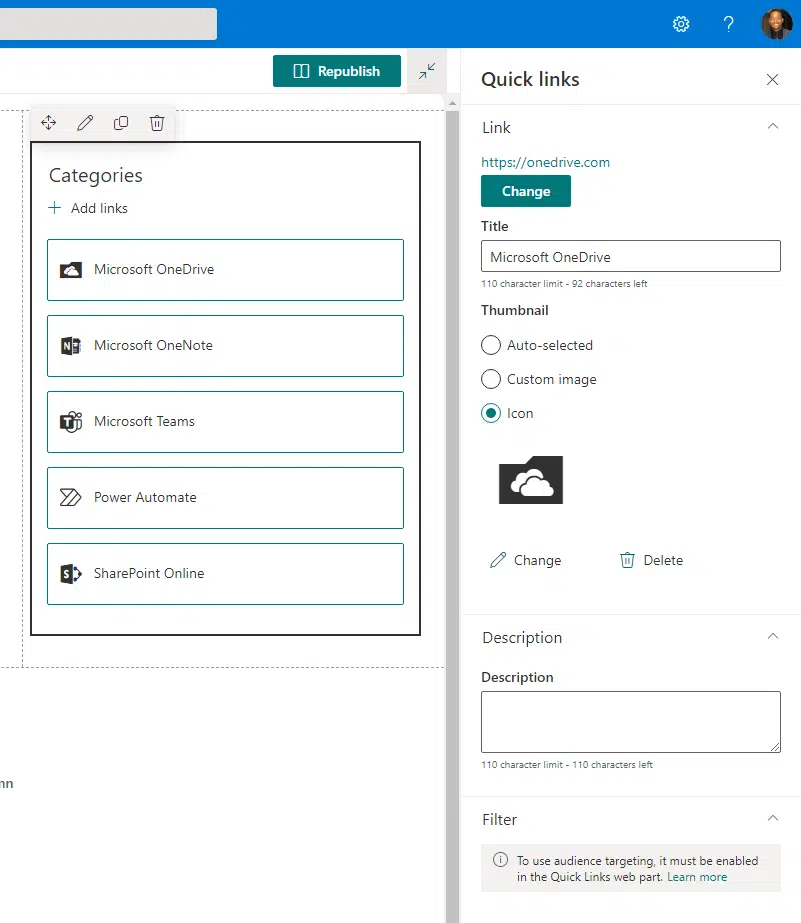Click the SharePoint Online card label
Screen dimensions: 801x923
point(149,573)
